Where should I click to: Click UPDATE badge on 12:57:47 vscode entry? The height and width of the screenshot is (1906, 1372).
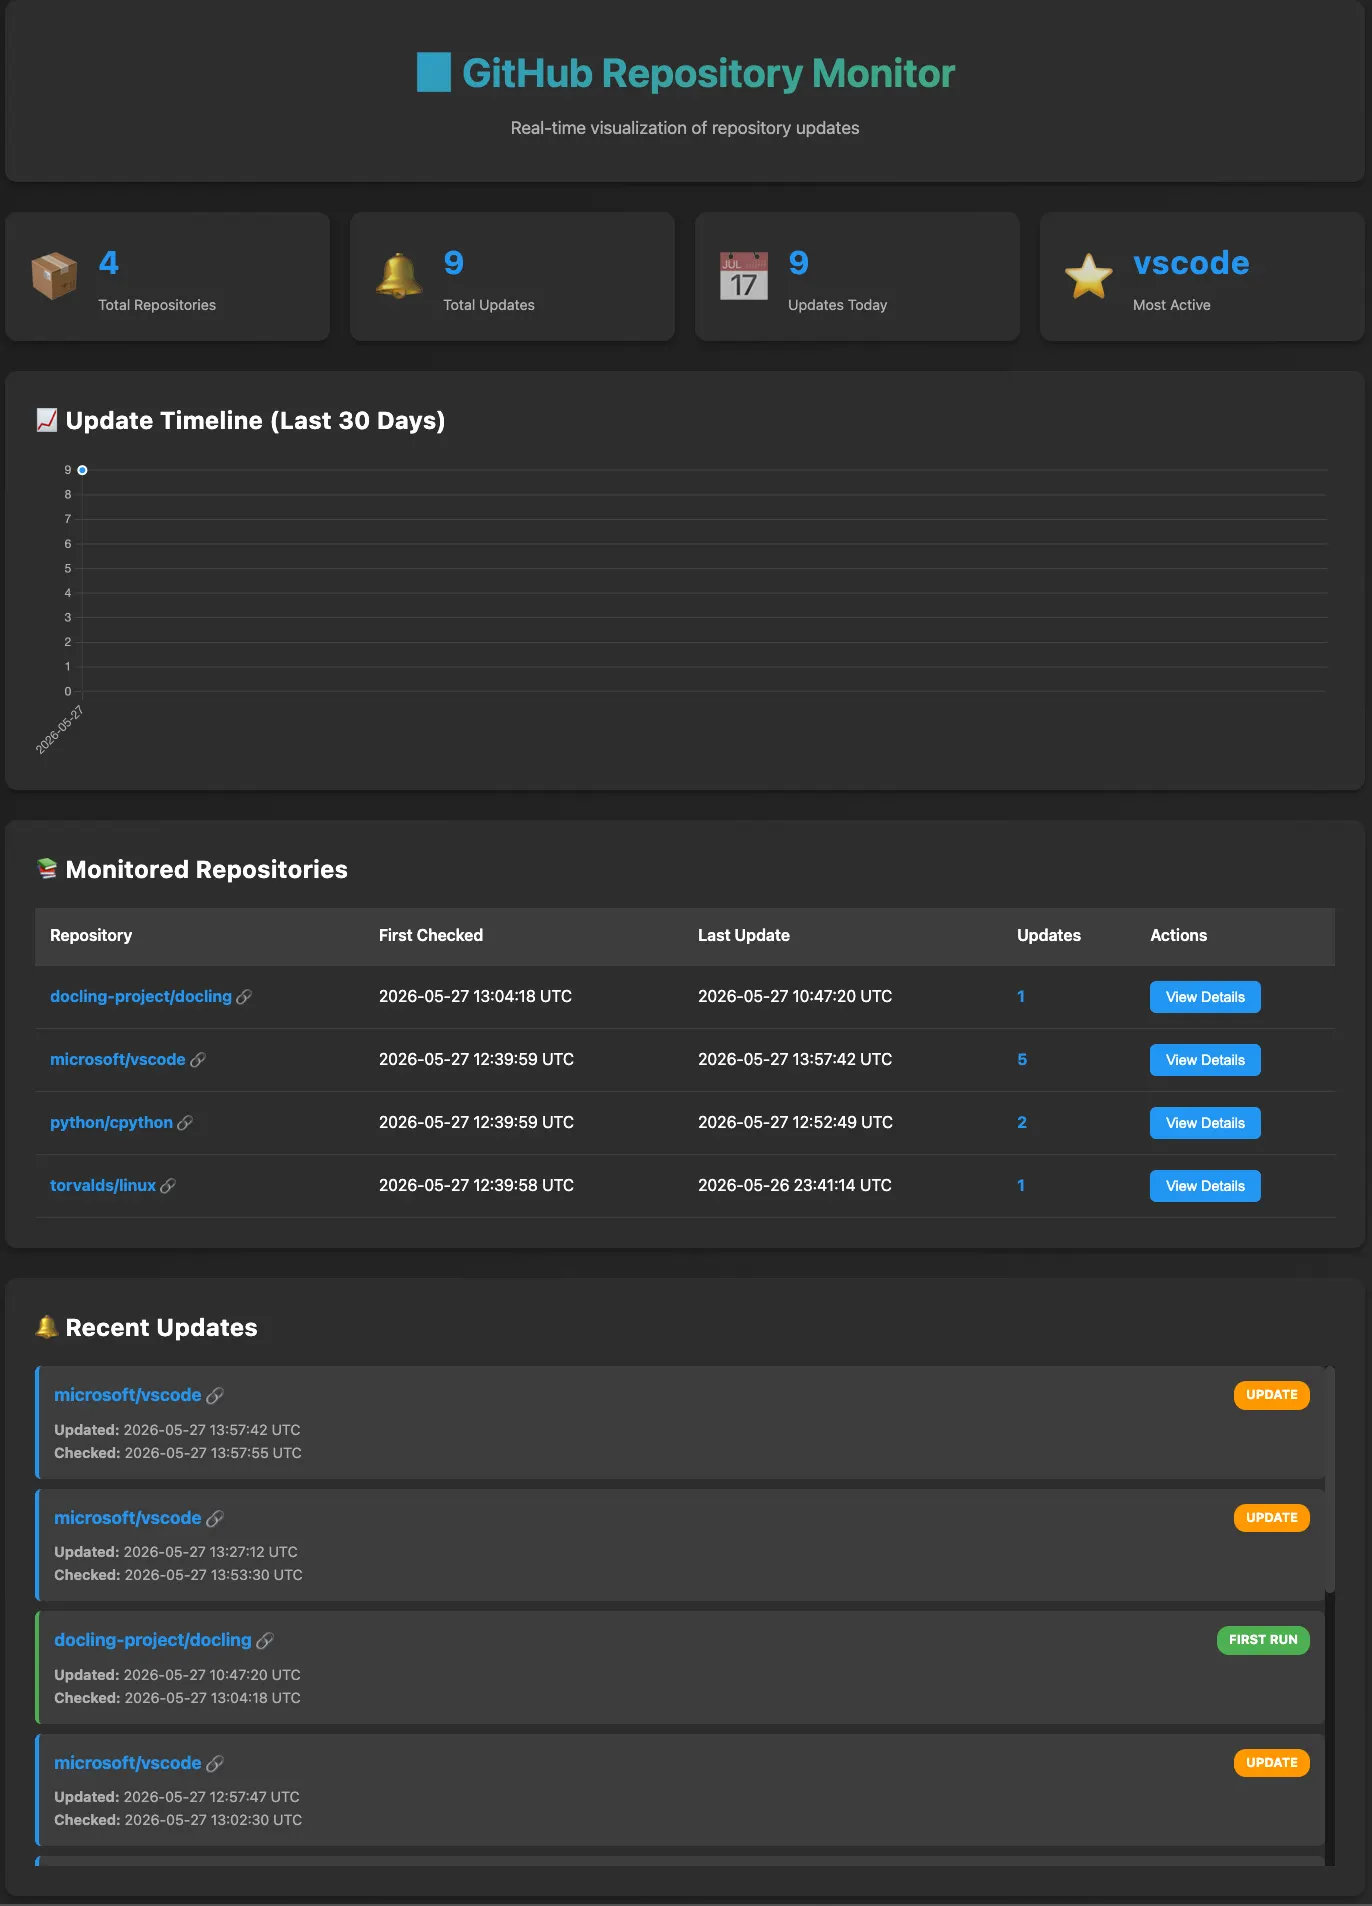(1271, 1763)
